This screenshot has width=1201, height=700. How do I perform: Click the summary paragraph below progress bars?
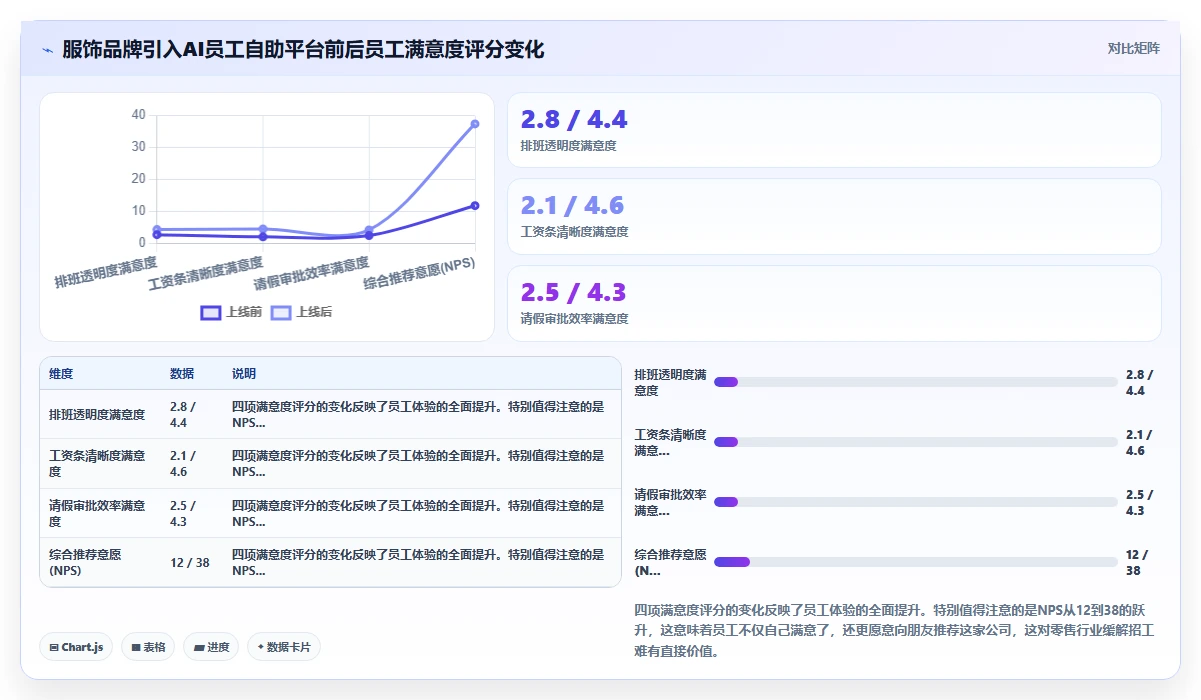[x=894, y=630]
